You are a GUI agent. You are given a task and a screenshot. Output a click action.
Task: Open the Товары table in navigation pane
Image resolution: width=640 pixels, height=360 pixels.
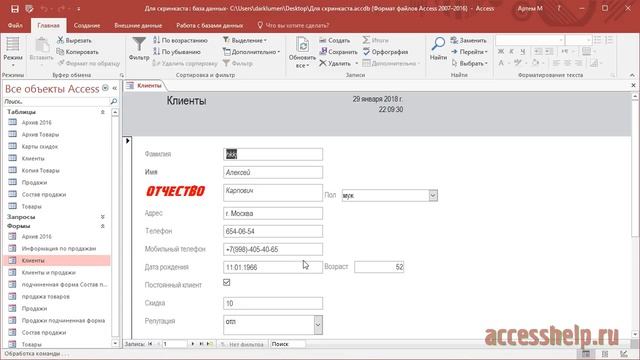click(32, 207)
